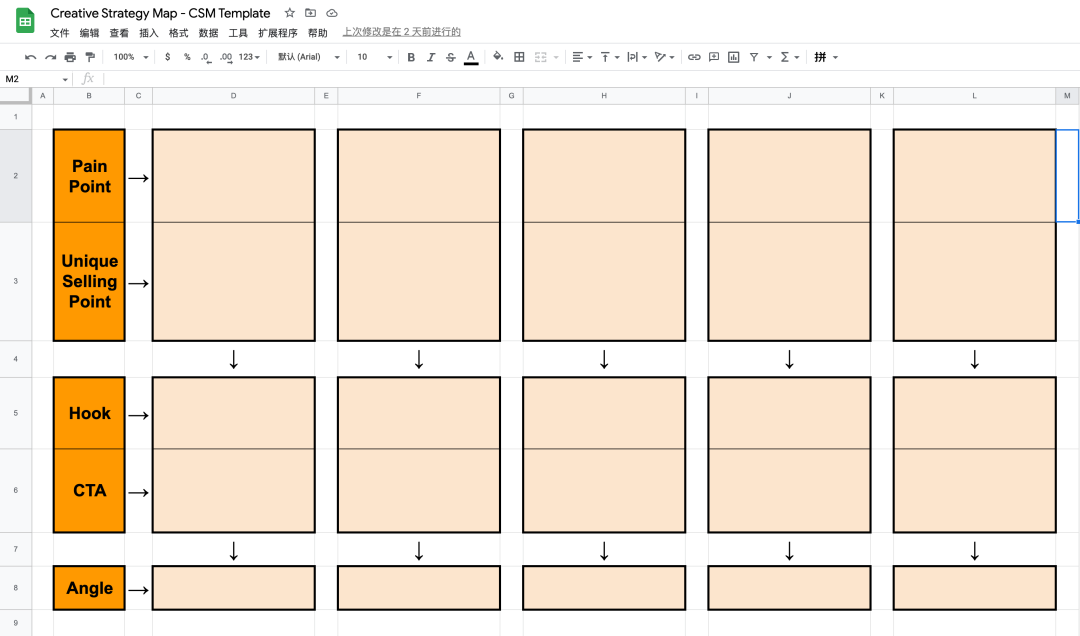The height and width of the screenshot is (636, 1080).
Task: Select the Unique Selling Point cell
Action: [90, 281]
